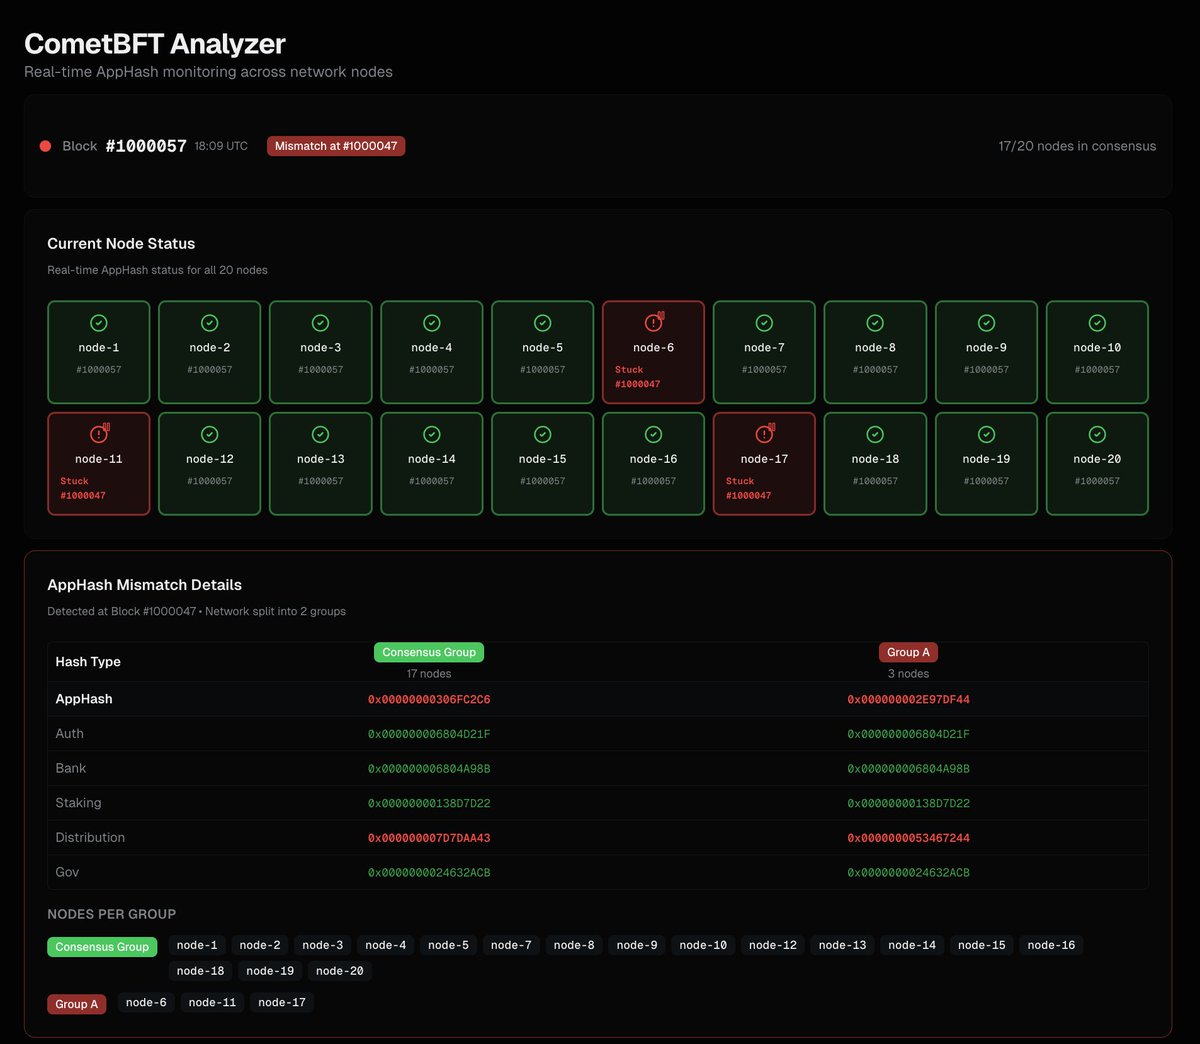Click block number #1000057 in header
The width and height of the screenshot is (1200, 1044).
(146, 146)
